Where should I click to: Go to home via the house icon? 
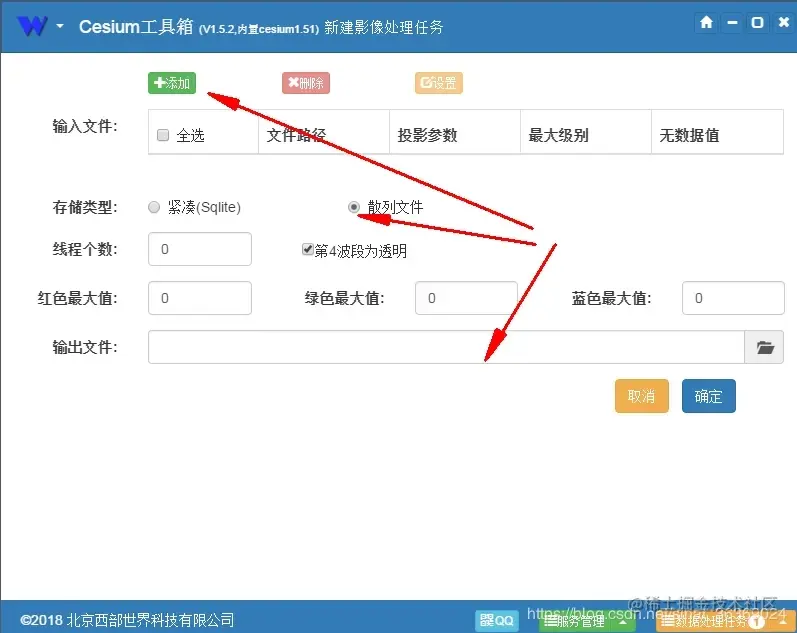(706, 22)
